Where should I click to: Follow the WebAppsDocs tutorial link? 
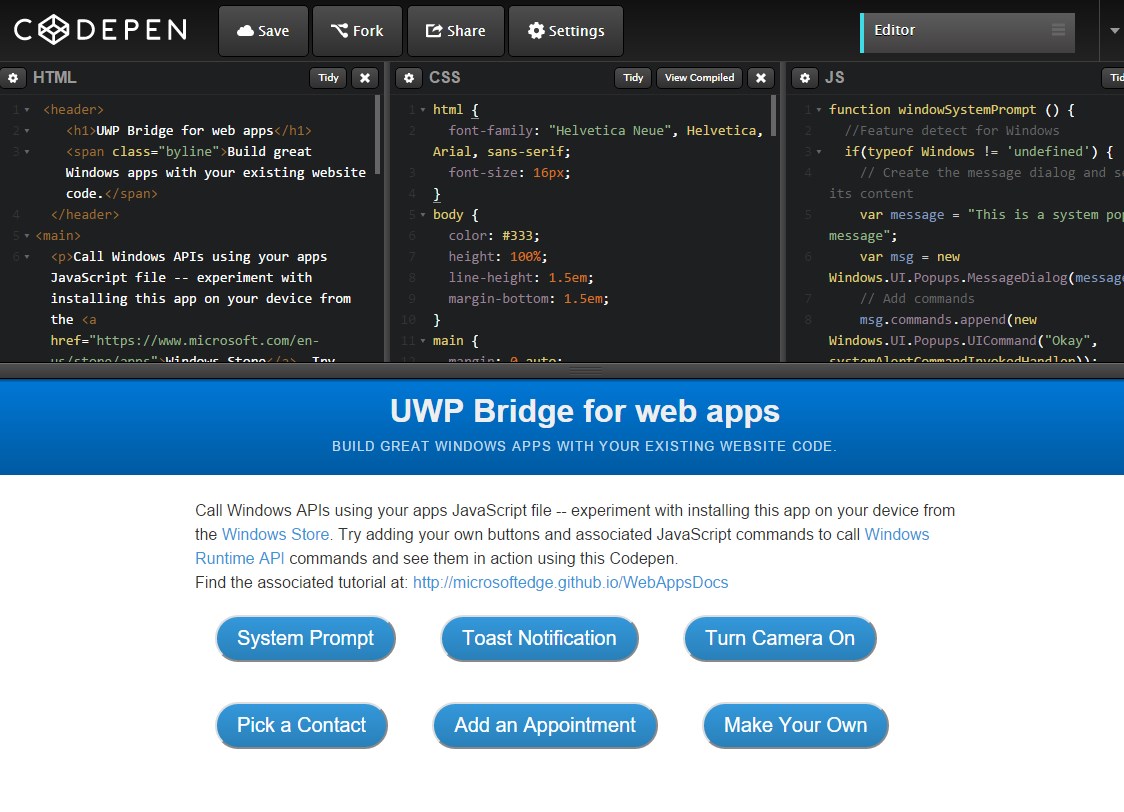[x=571, y=582]
